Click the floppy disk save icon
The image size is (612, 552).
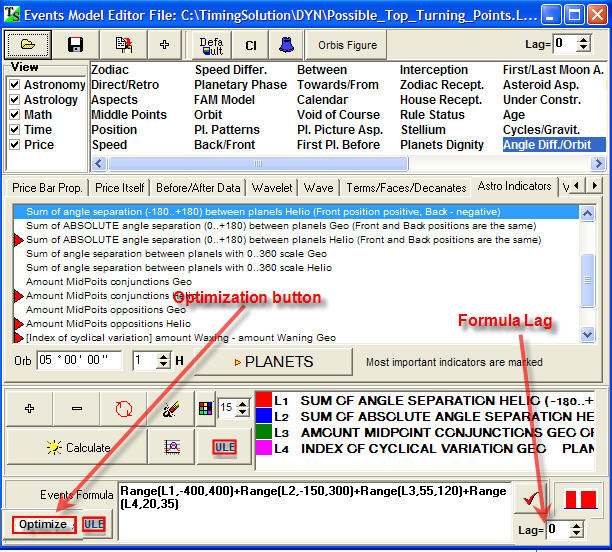click(x=75, y=44)
